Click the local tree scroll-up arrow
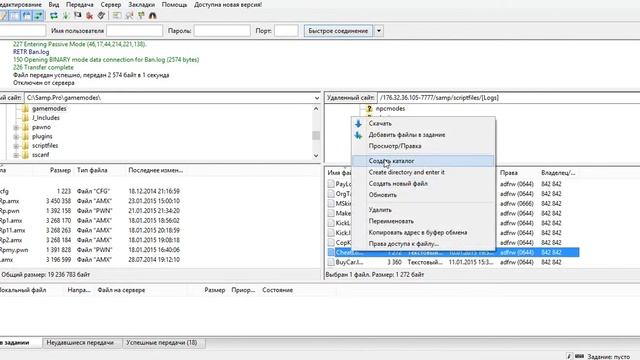640x360 pixels. click(x=316, y=109)
